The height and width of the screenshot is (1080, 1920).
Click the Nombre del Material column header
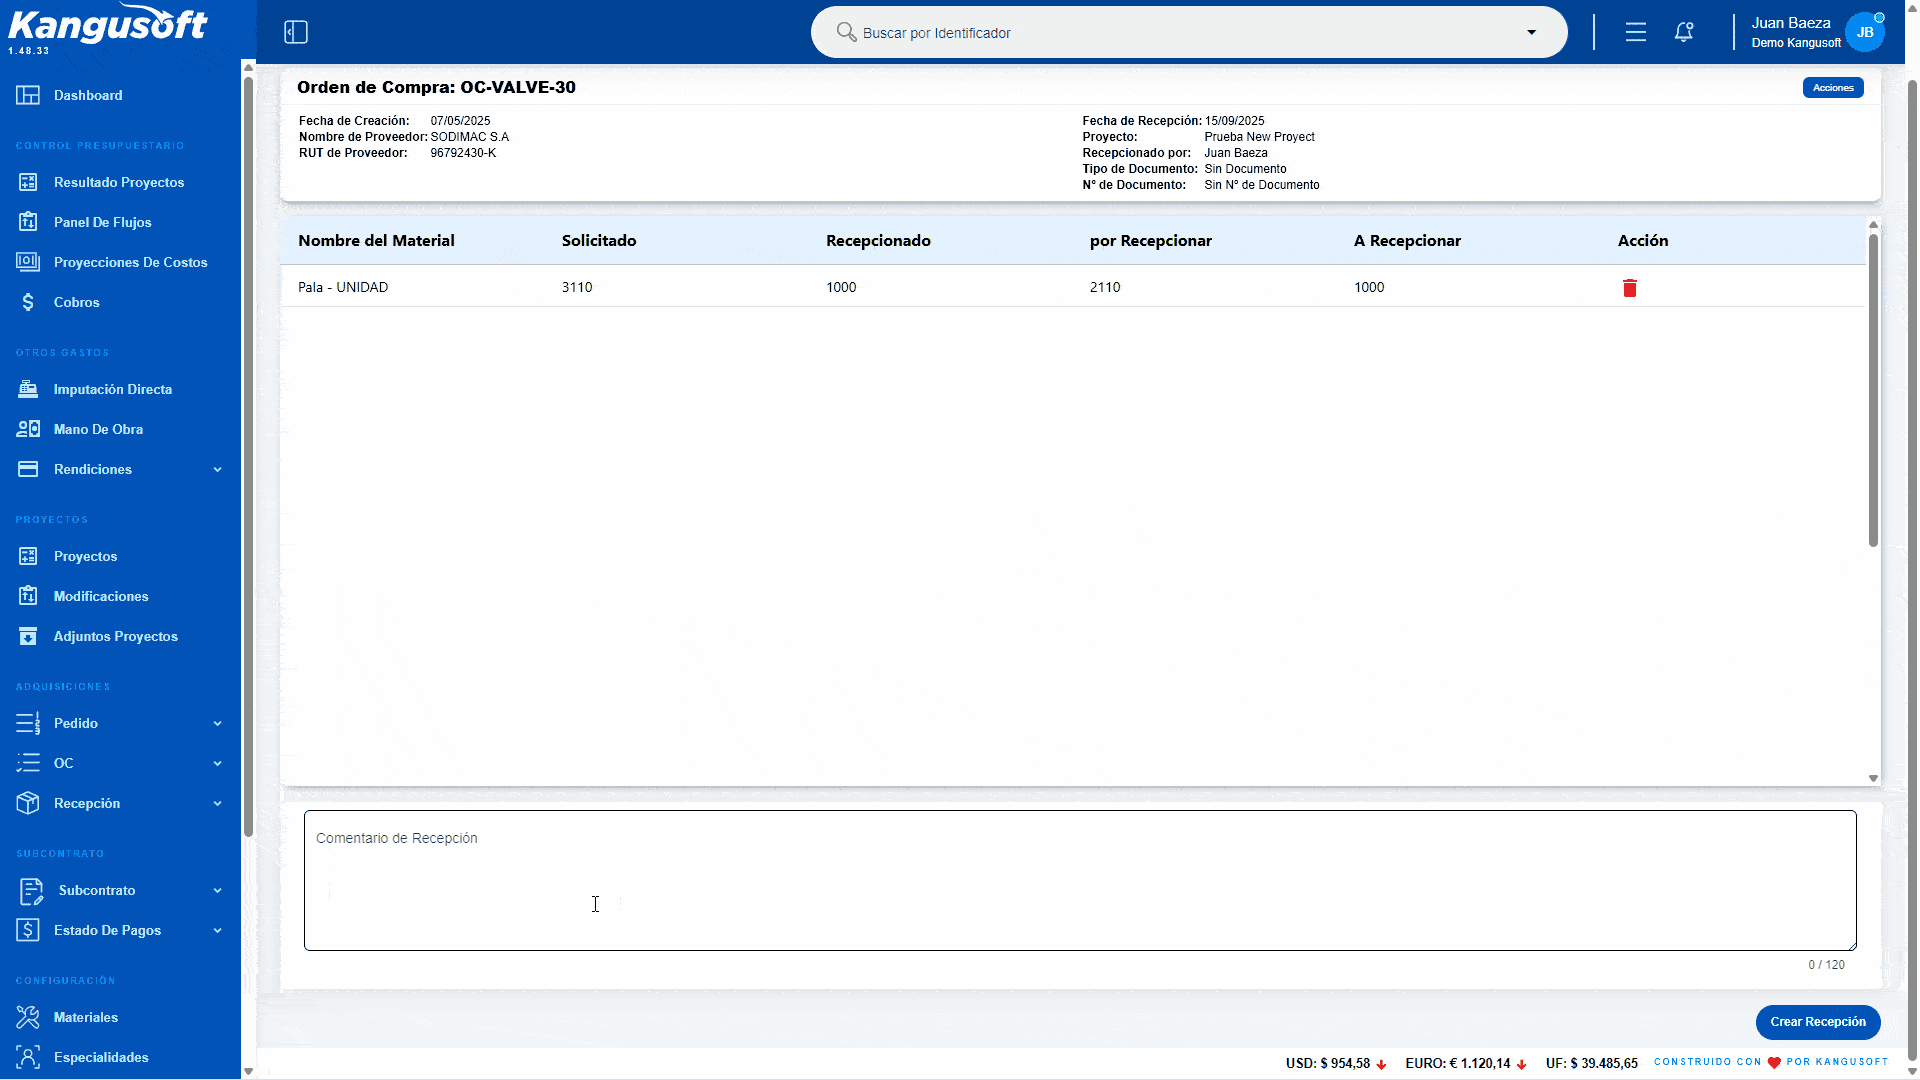tap(376, 240)
